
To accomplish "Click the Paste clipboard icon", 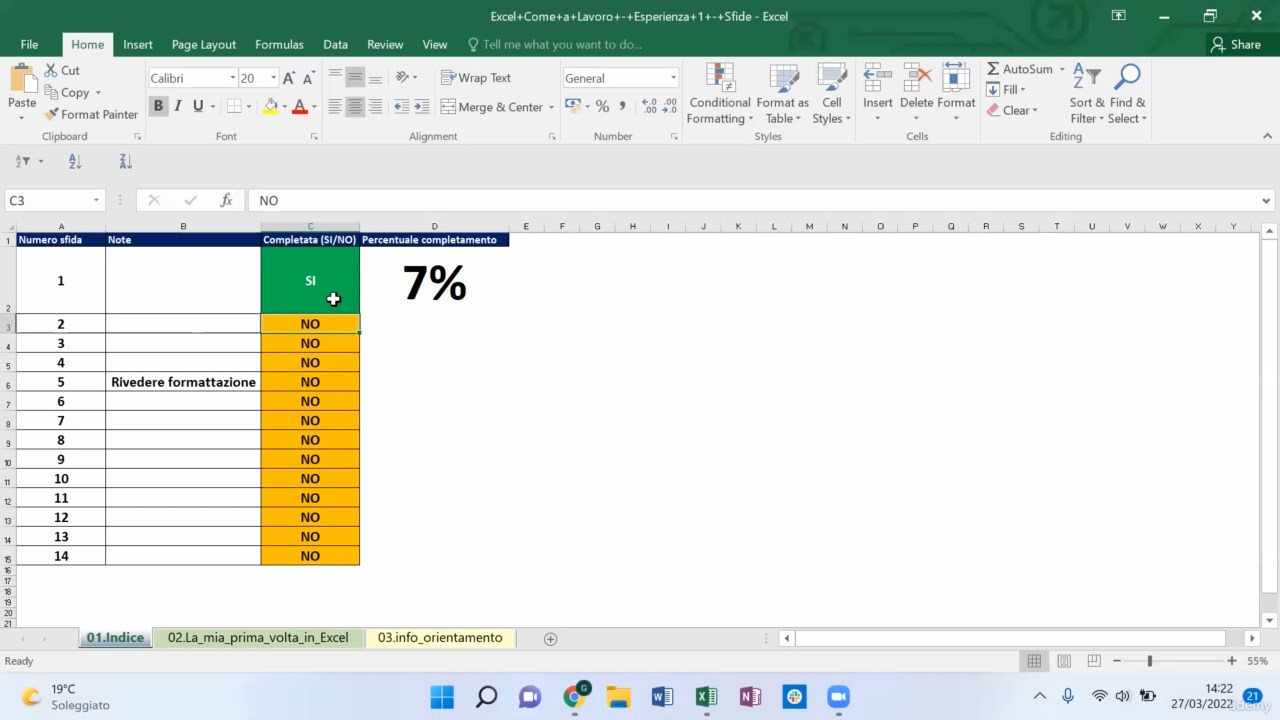I will [22, 78].
